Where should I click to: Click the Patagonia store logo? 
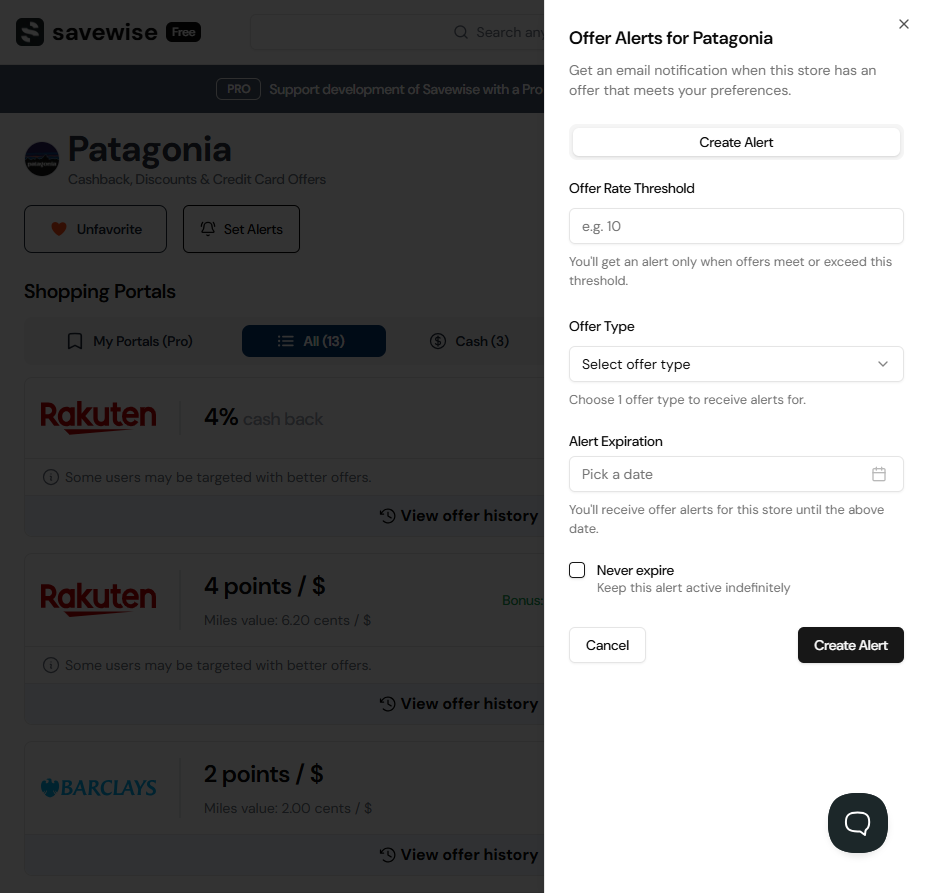pos(41,159)
